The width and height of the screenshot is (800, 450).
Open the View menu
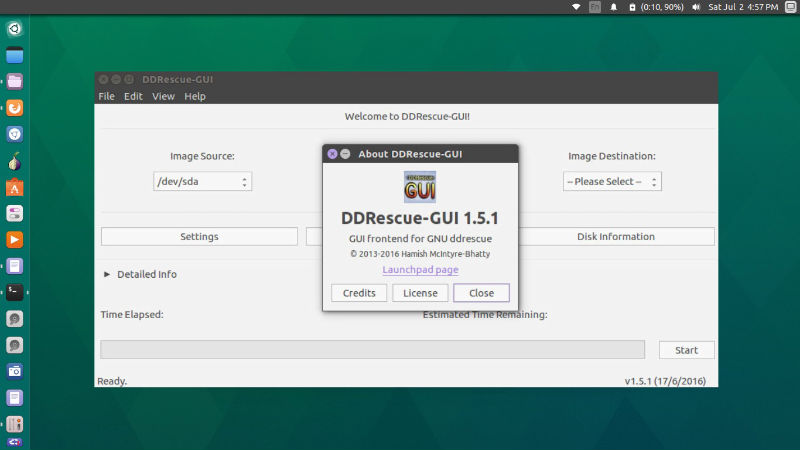(163, 96)
